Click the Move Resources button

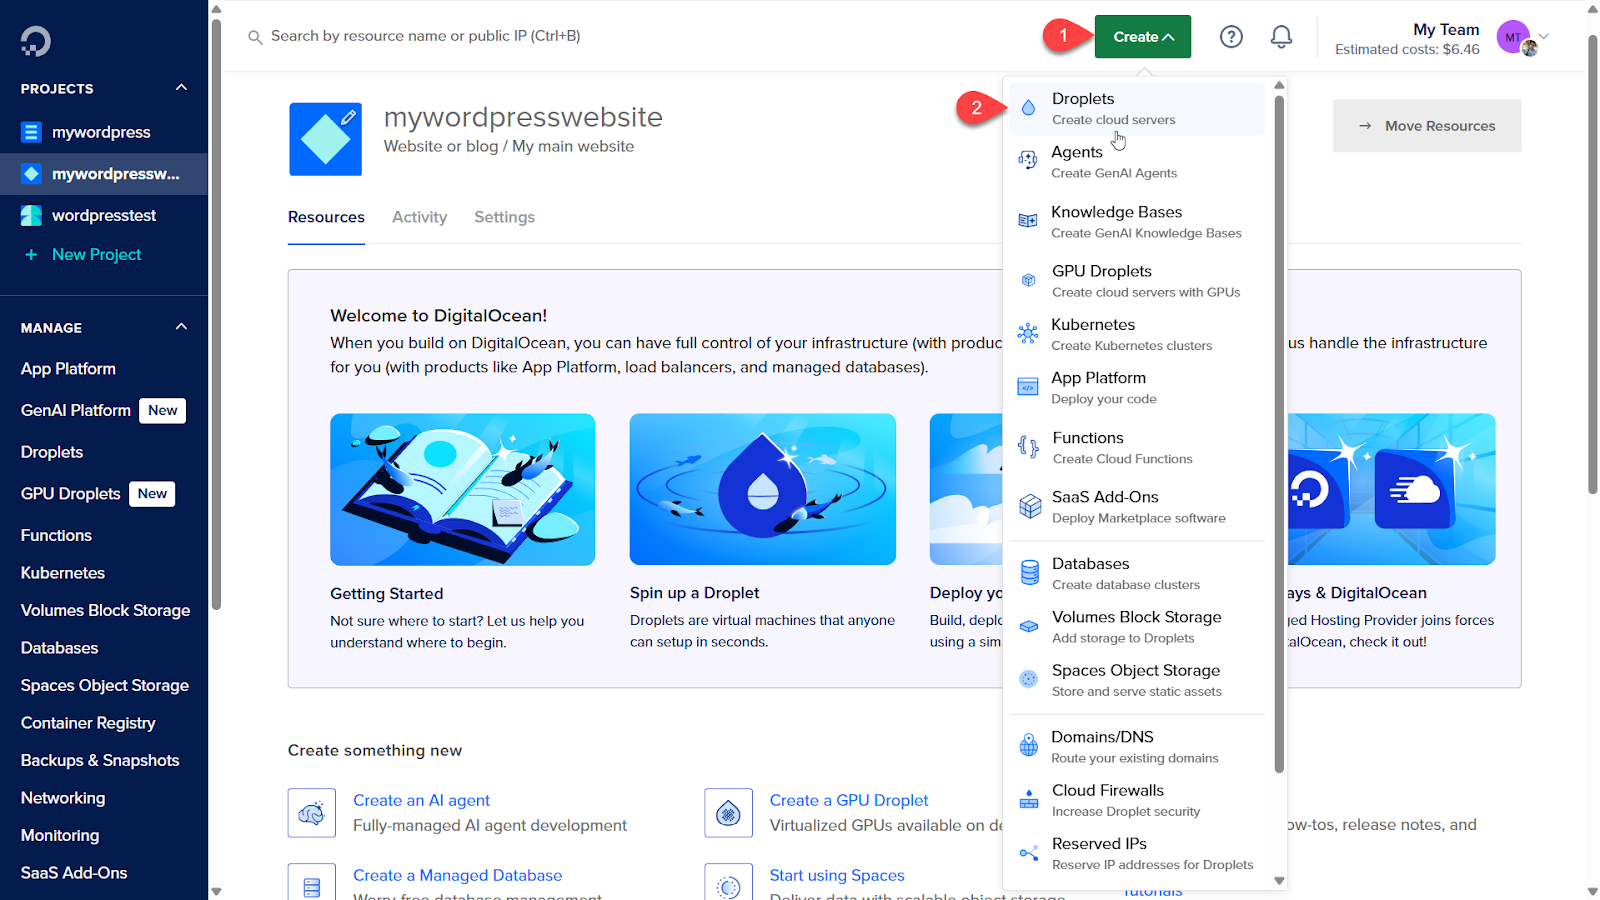[1427, 126]
